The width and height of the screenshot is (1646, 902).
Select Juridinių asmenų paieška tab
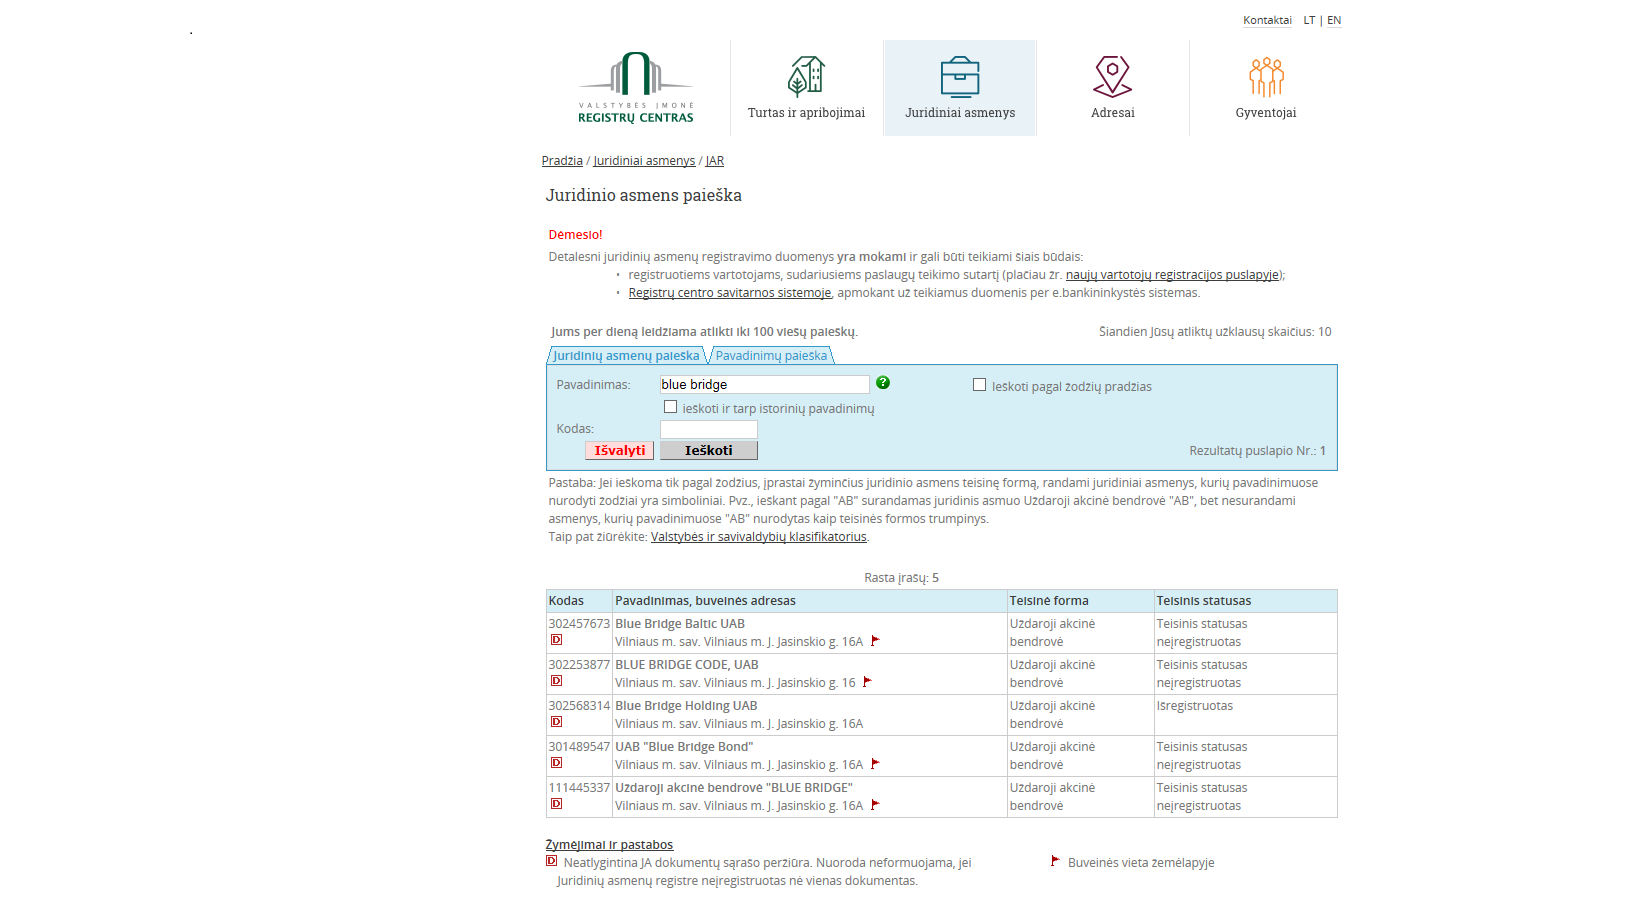[627, 356]
